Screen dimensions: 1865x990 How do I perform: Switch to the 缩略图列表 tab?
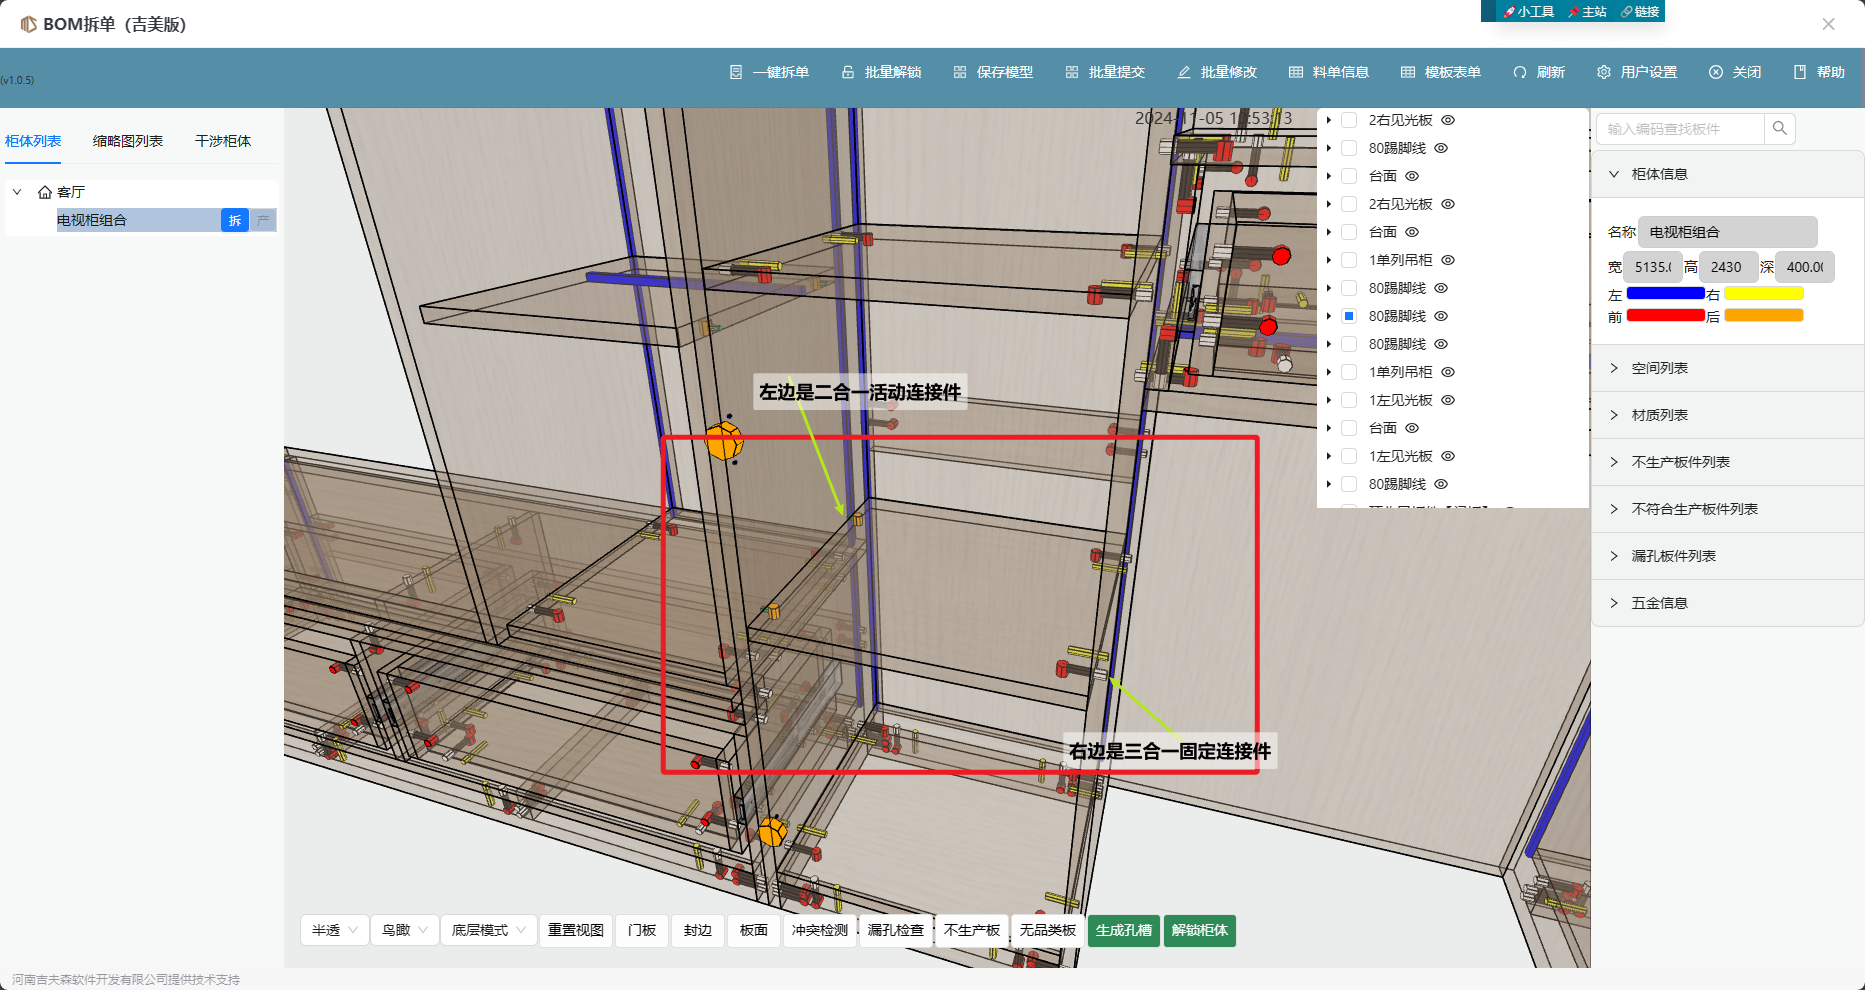coord(128,141)
